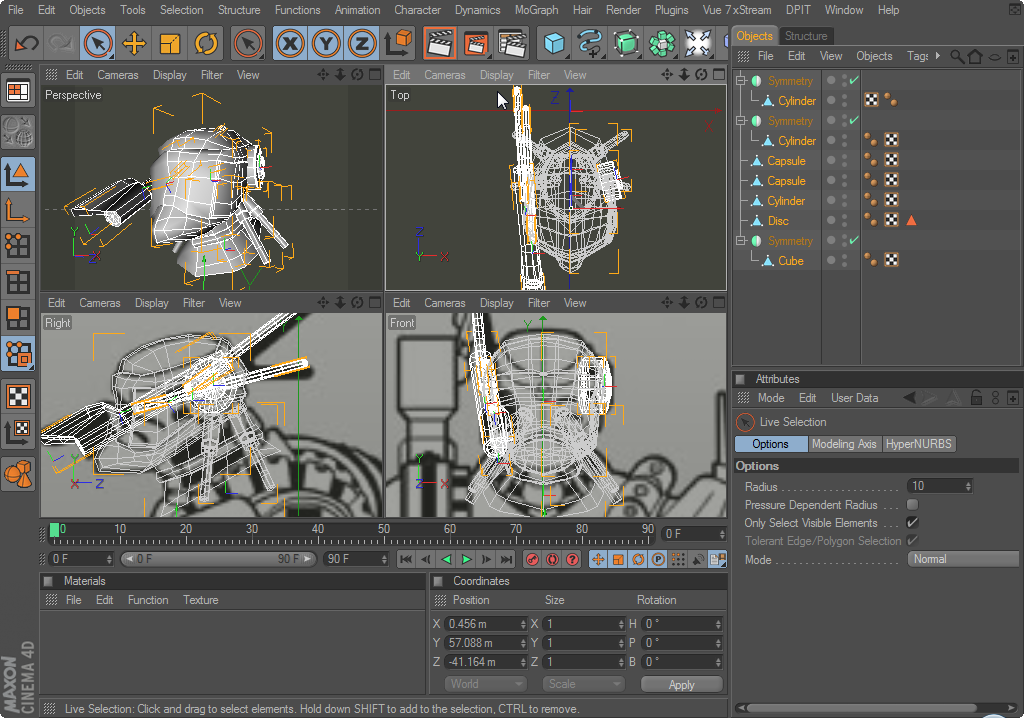Toggle the Z axis lock

point(362,44)
